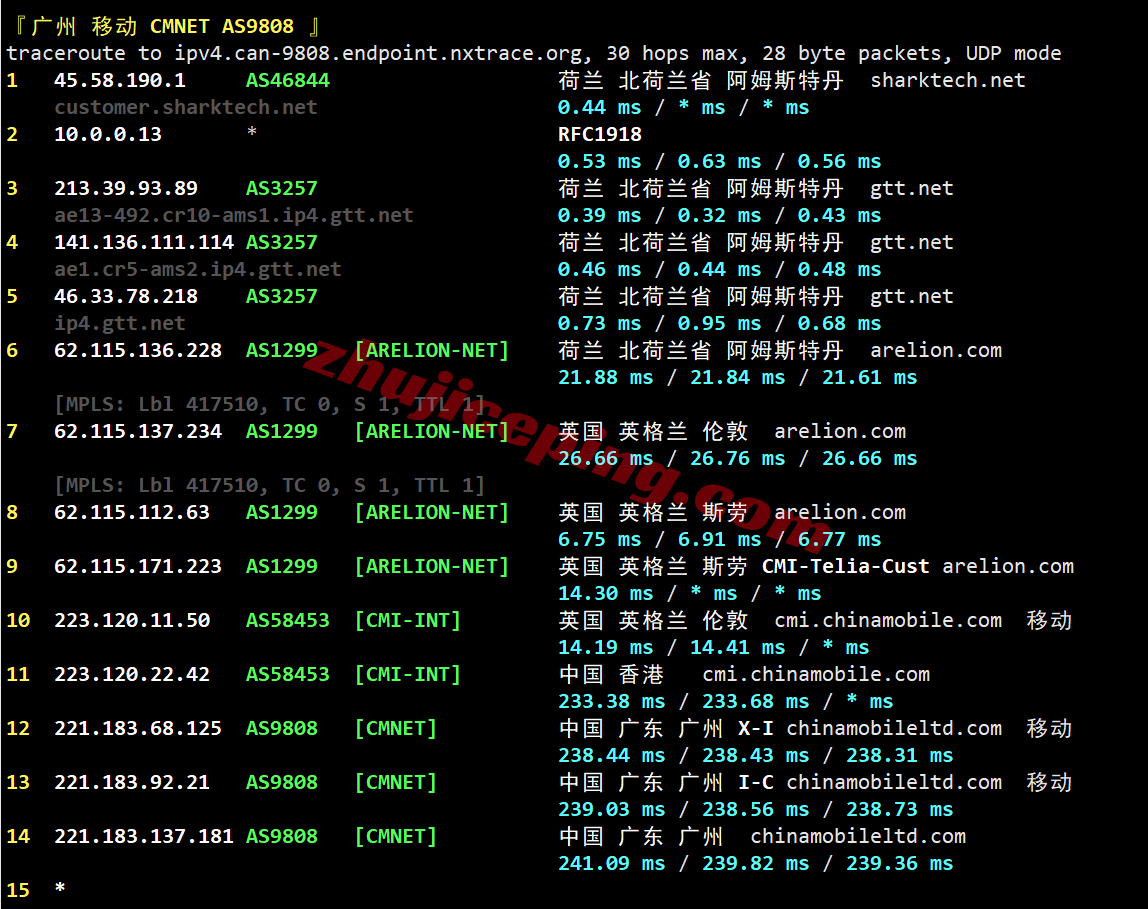Click cmi.chinamobile.com at hop 10
This screenshot has height=909, width=1148.
[888, 621]
